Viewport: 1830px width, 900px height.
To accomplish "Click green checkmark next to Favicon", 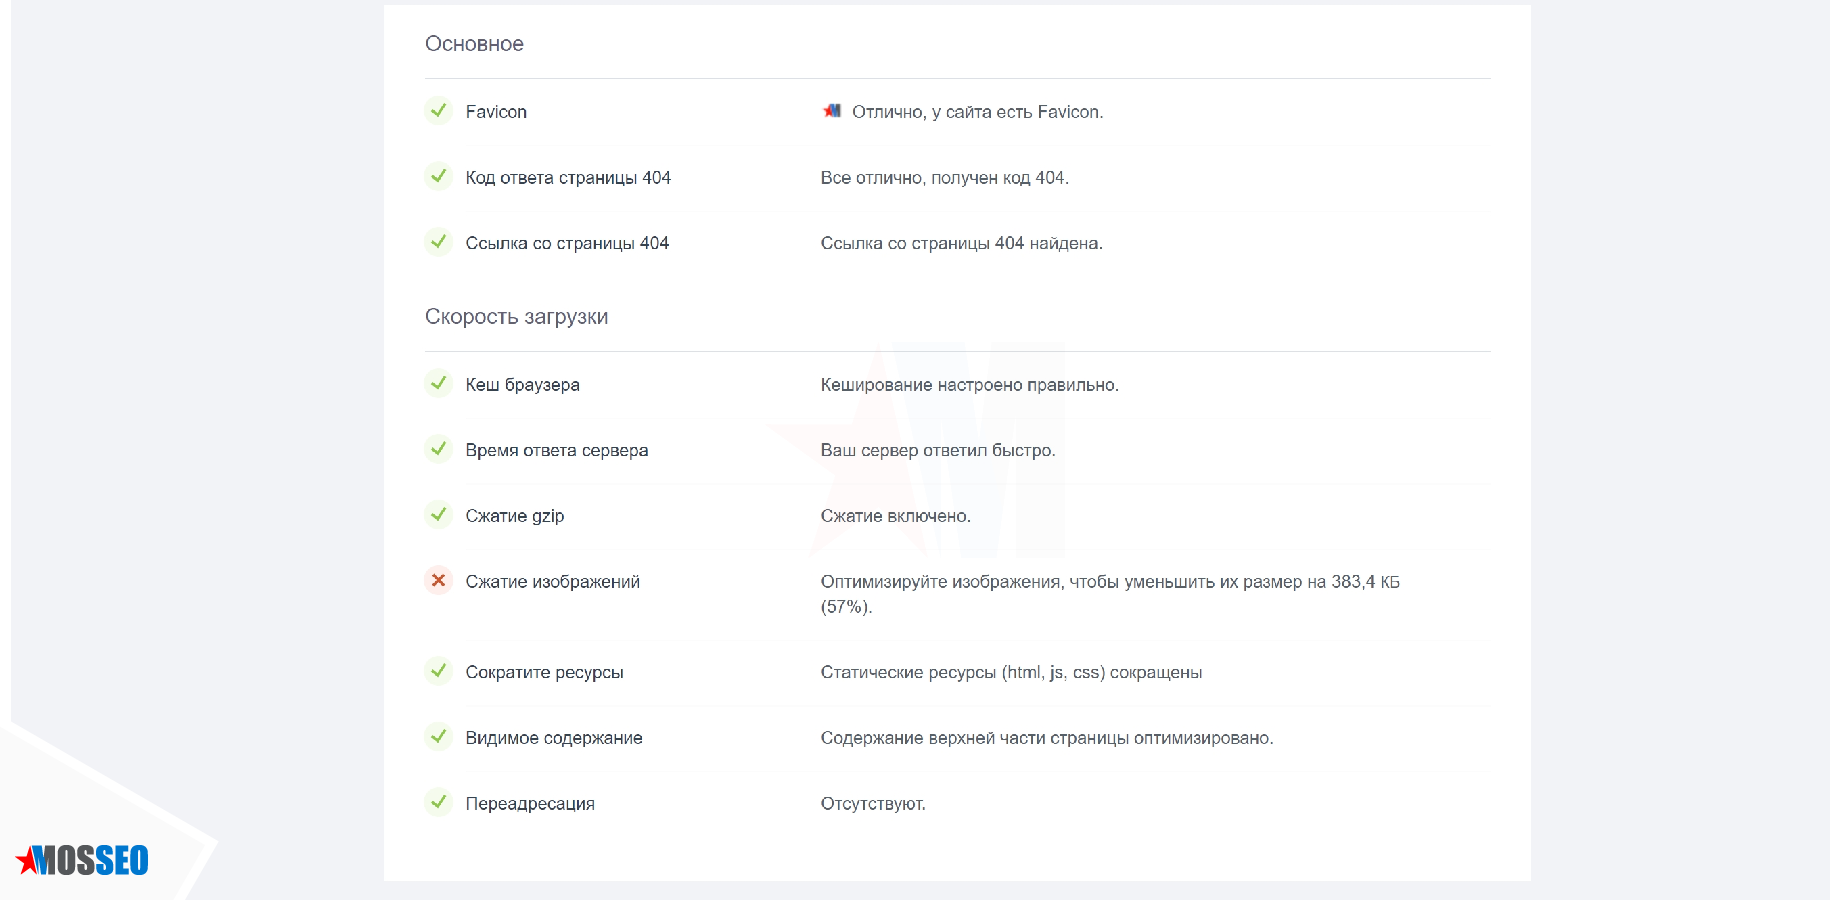I will pos(438,110).
